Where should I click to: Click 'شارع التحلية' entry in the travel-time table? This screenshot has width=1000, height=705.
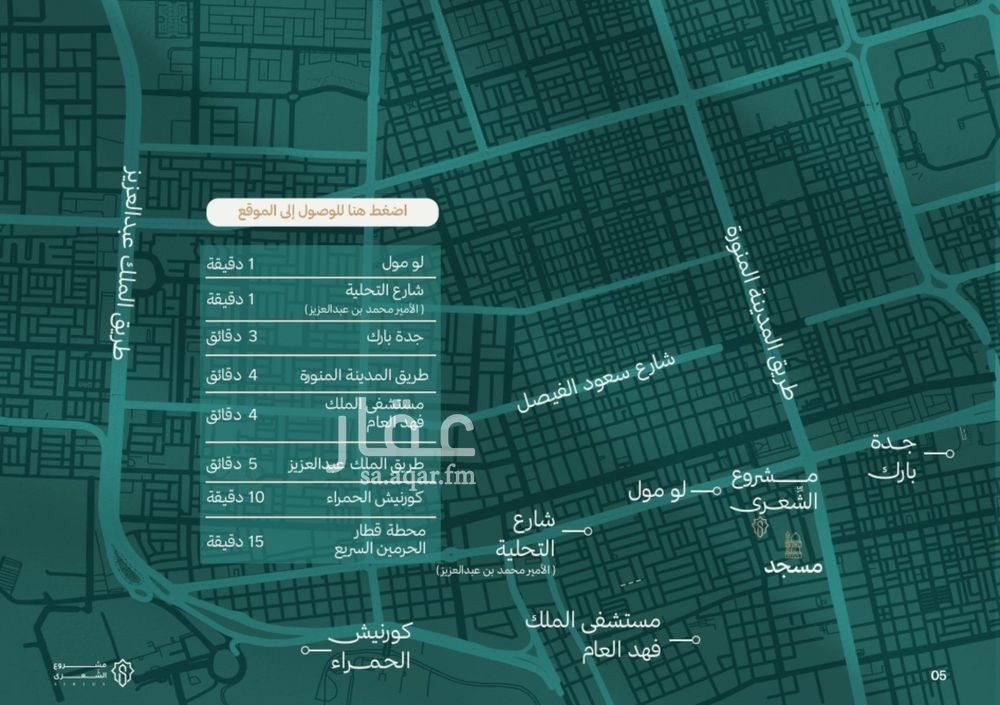pyautogui.click(x=385, y=291)
